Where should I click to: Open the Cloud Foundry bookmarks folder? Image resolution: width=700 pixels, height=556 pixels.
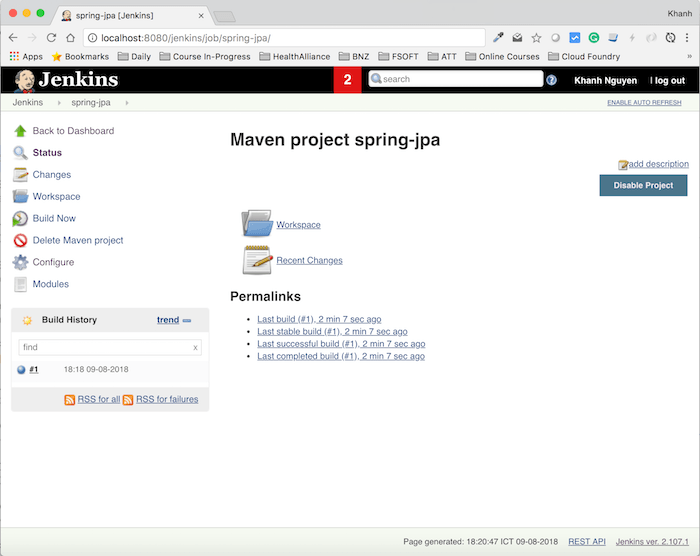click(x=584, y=56)
